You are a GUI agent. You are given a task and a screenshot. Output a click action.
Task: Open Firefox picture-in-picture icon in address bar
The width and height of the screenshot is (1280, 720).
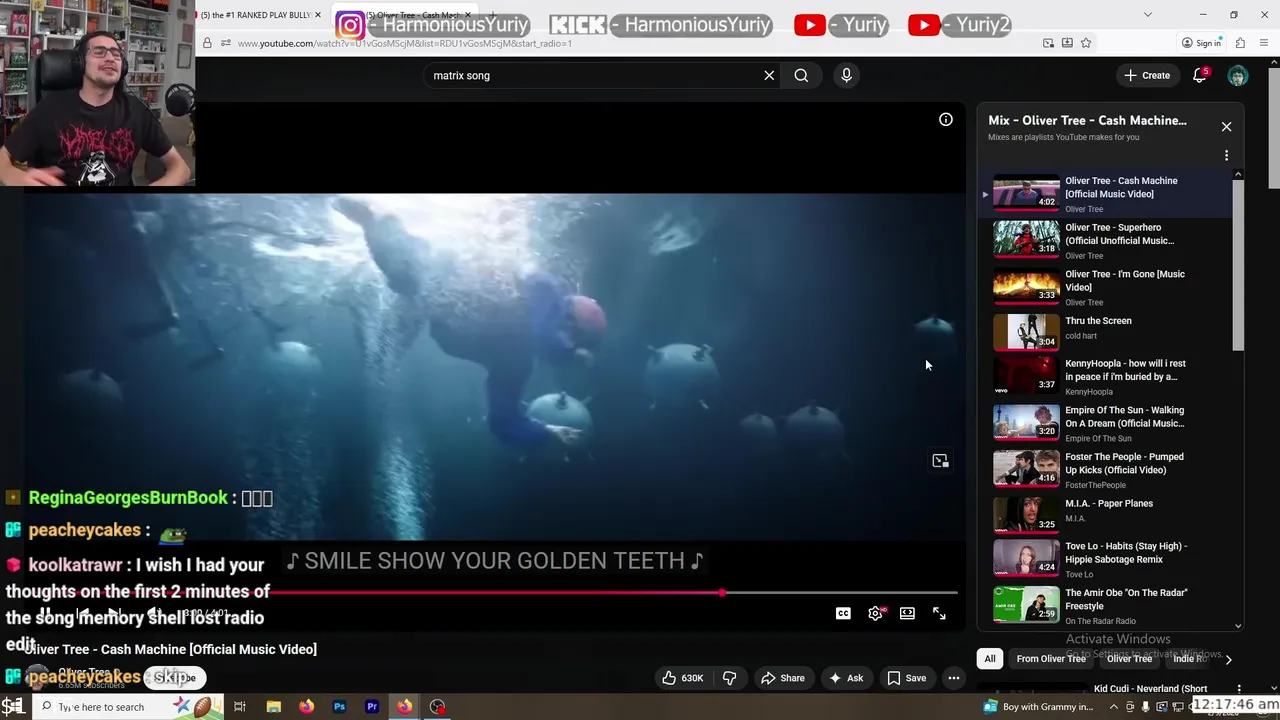pos(1048,43)
